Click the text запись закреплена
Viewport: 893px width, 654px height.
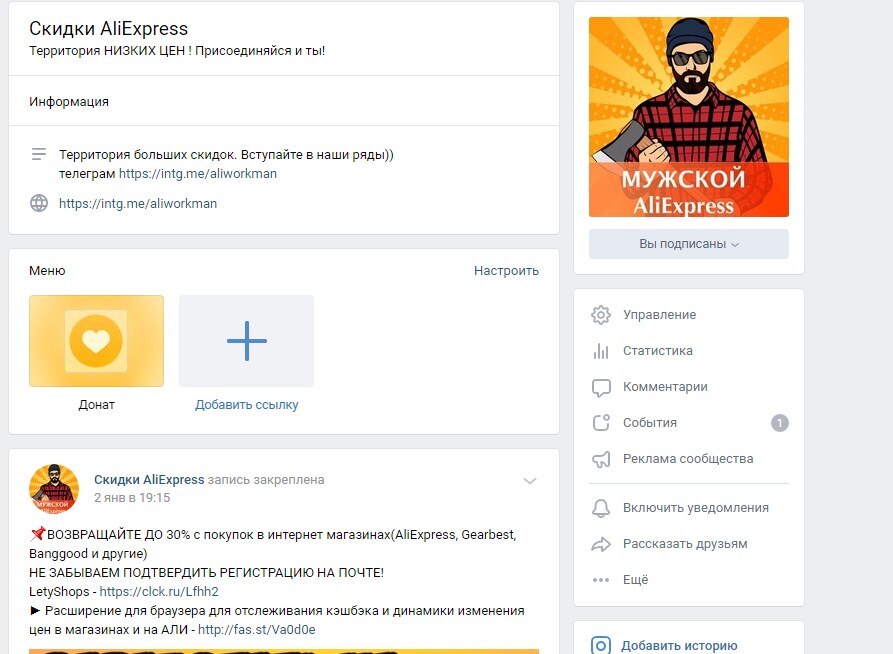[x=266, y=480]
